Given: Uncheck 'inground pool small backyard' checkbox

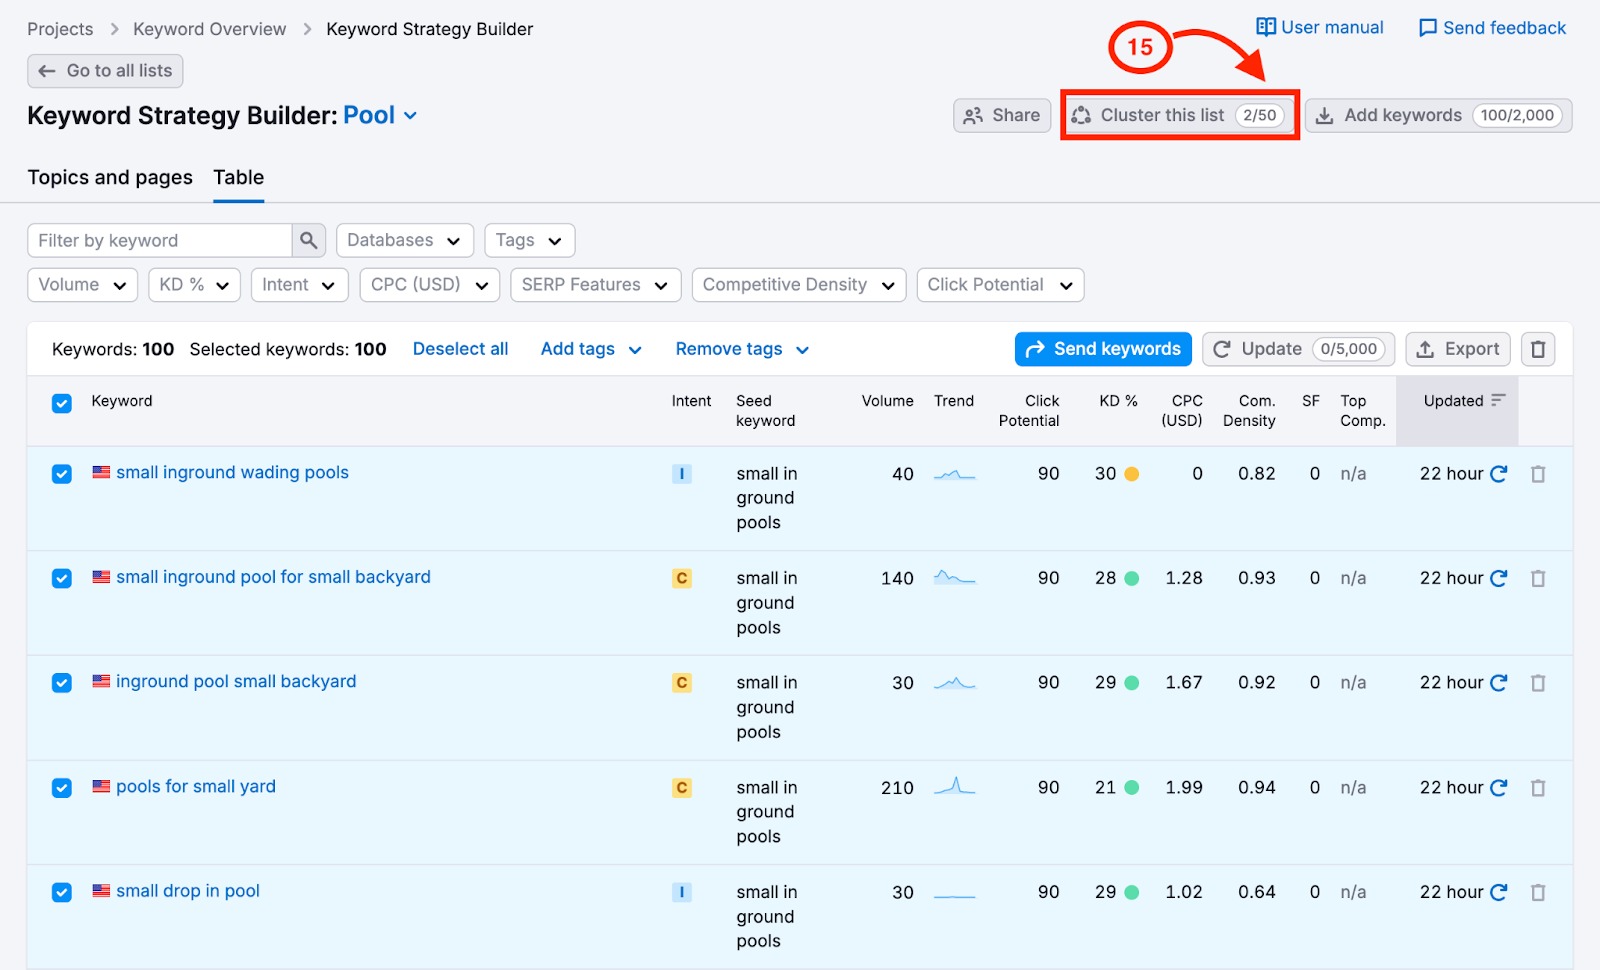Looking at the screenshot, I should click(62, 683).
